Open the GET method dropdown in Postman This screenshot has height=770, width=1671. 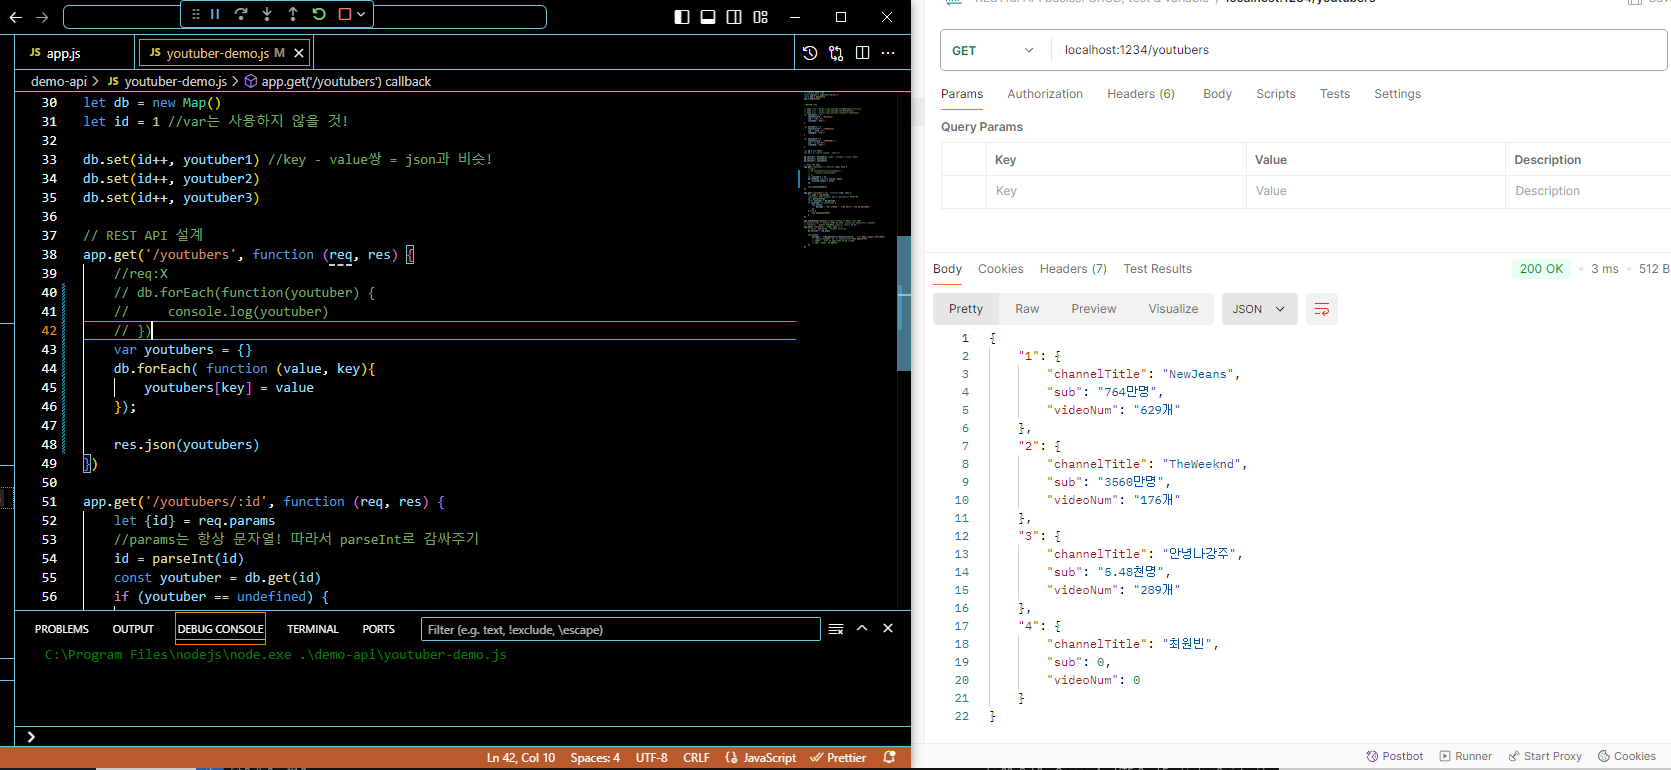(x=993, y=50)
